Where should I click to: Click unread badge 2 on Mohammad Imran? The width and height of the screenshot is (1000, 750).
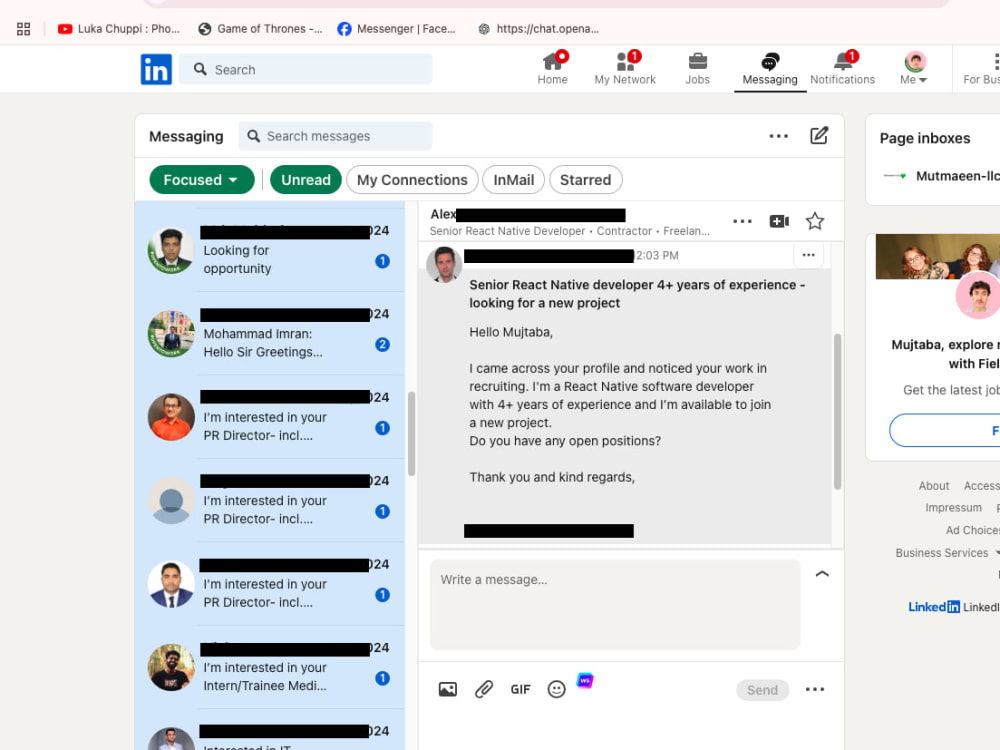[x=382, y=344]
